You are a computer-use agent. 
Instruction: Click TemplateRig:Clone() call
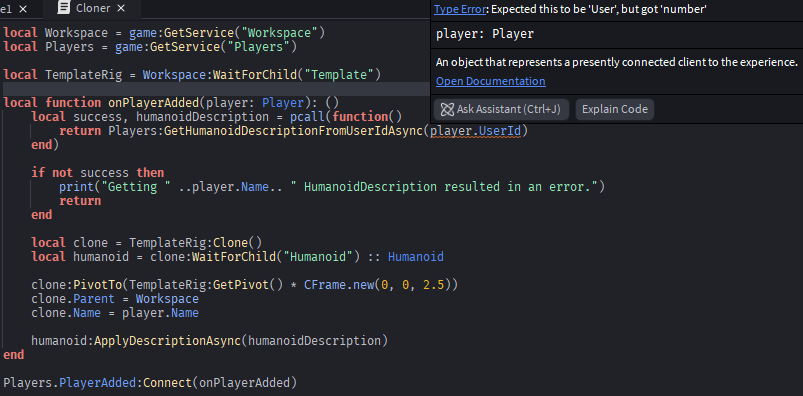(x=195, y=243)
